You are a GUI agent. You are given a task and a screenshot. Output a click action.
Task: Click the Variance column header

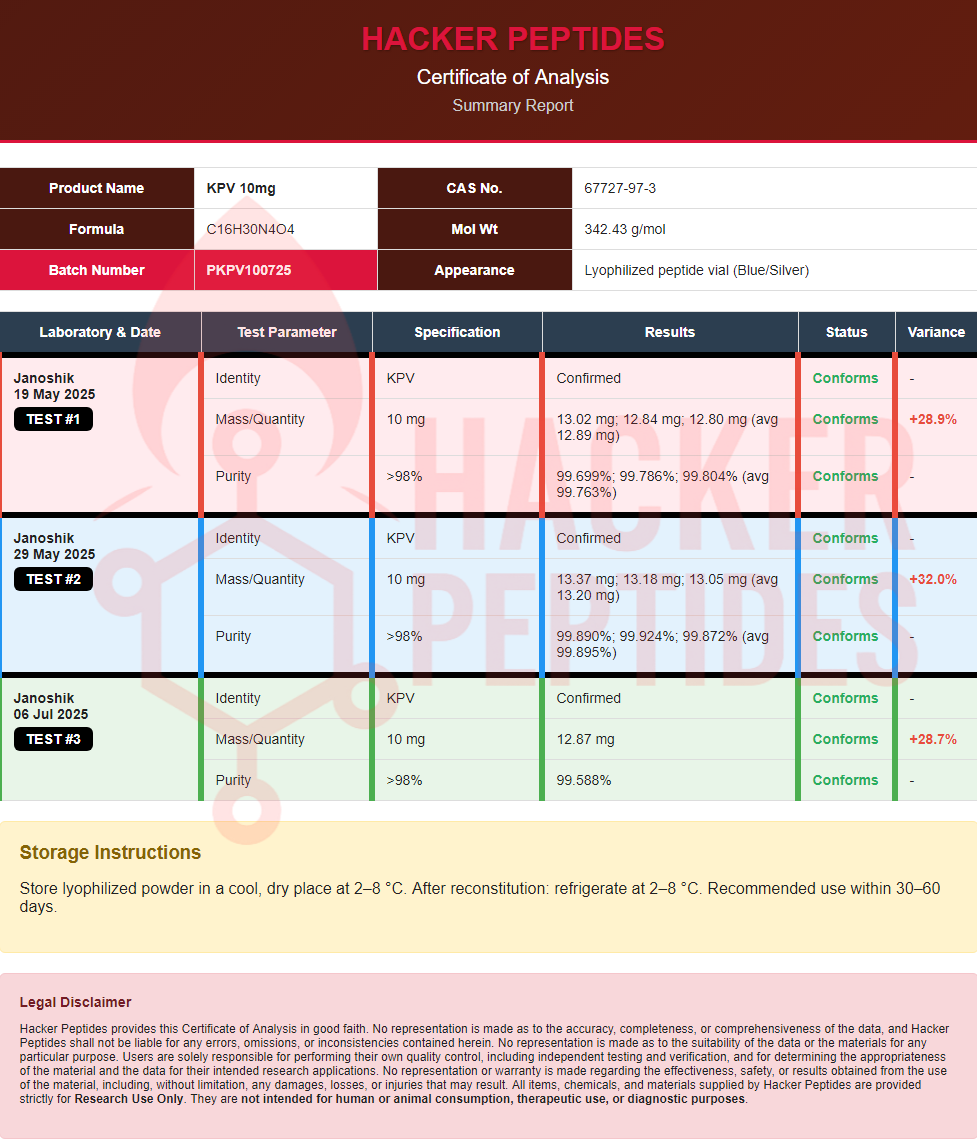(x=936, y=332)
